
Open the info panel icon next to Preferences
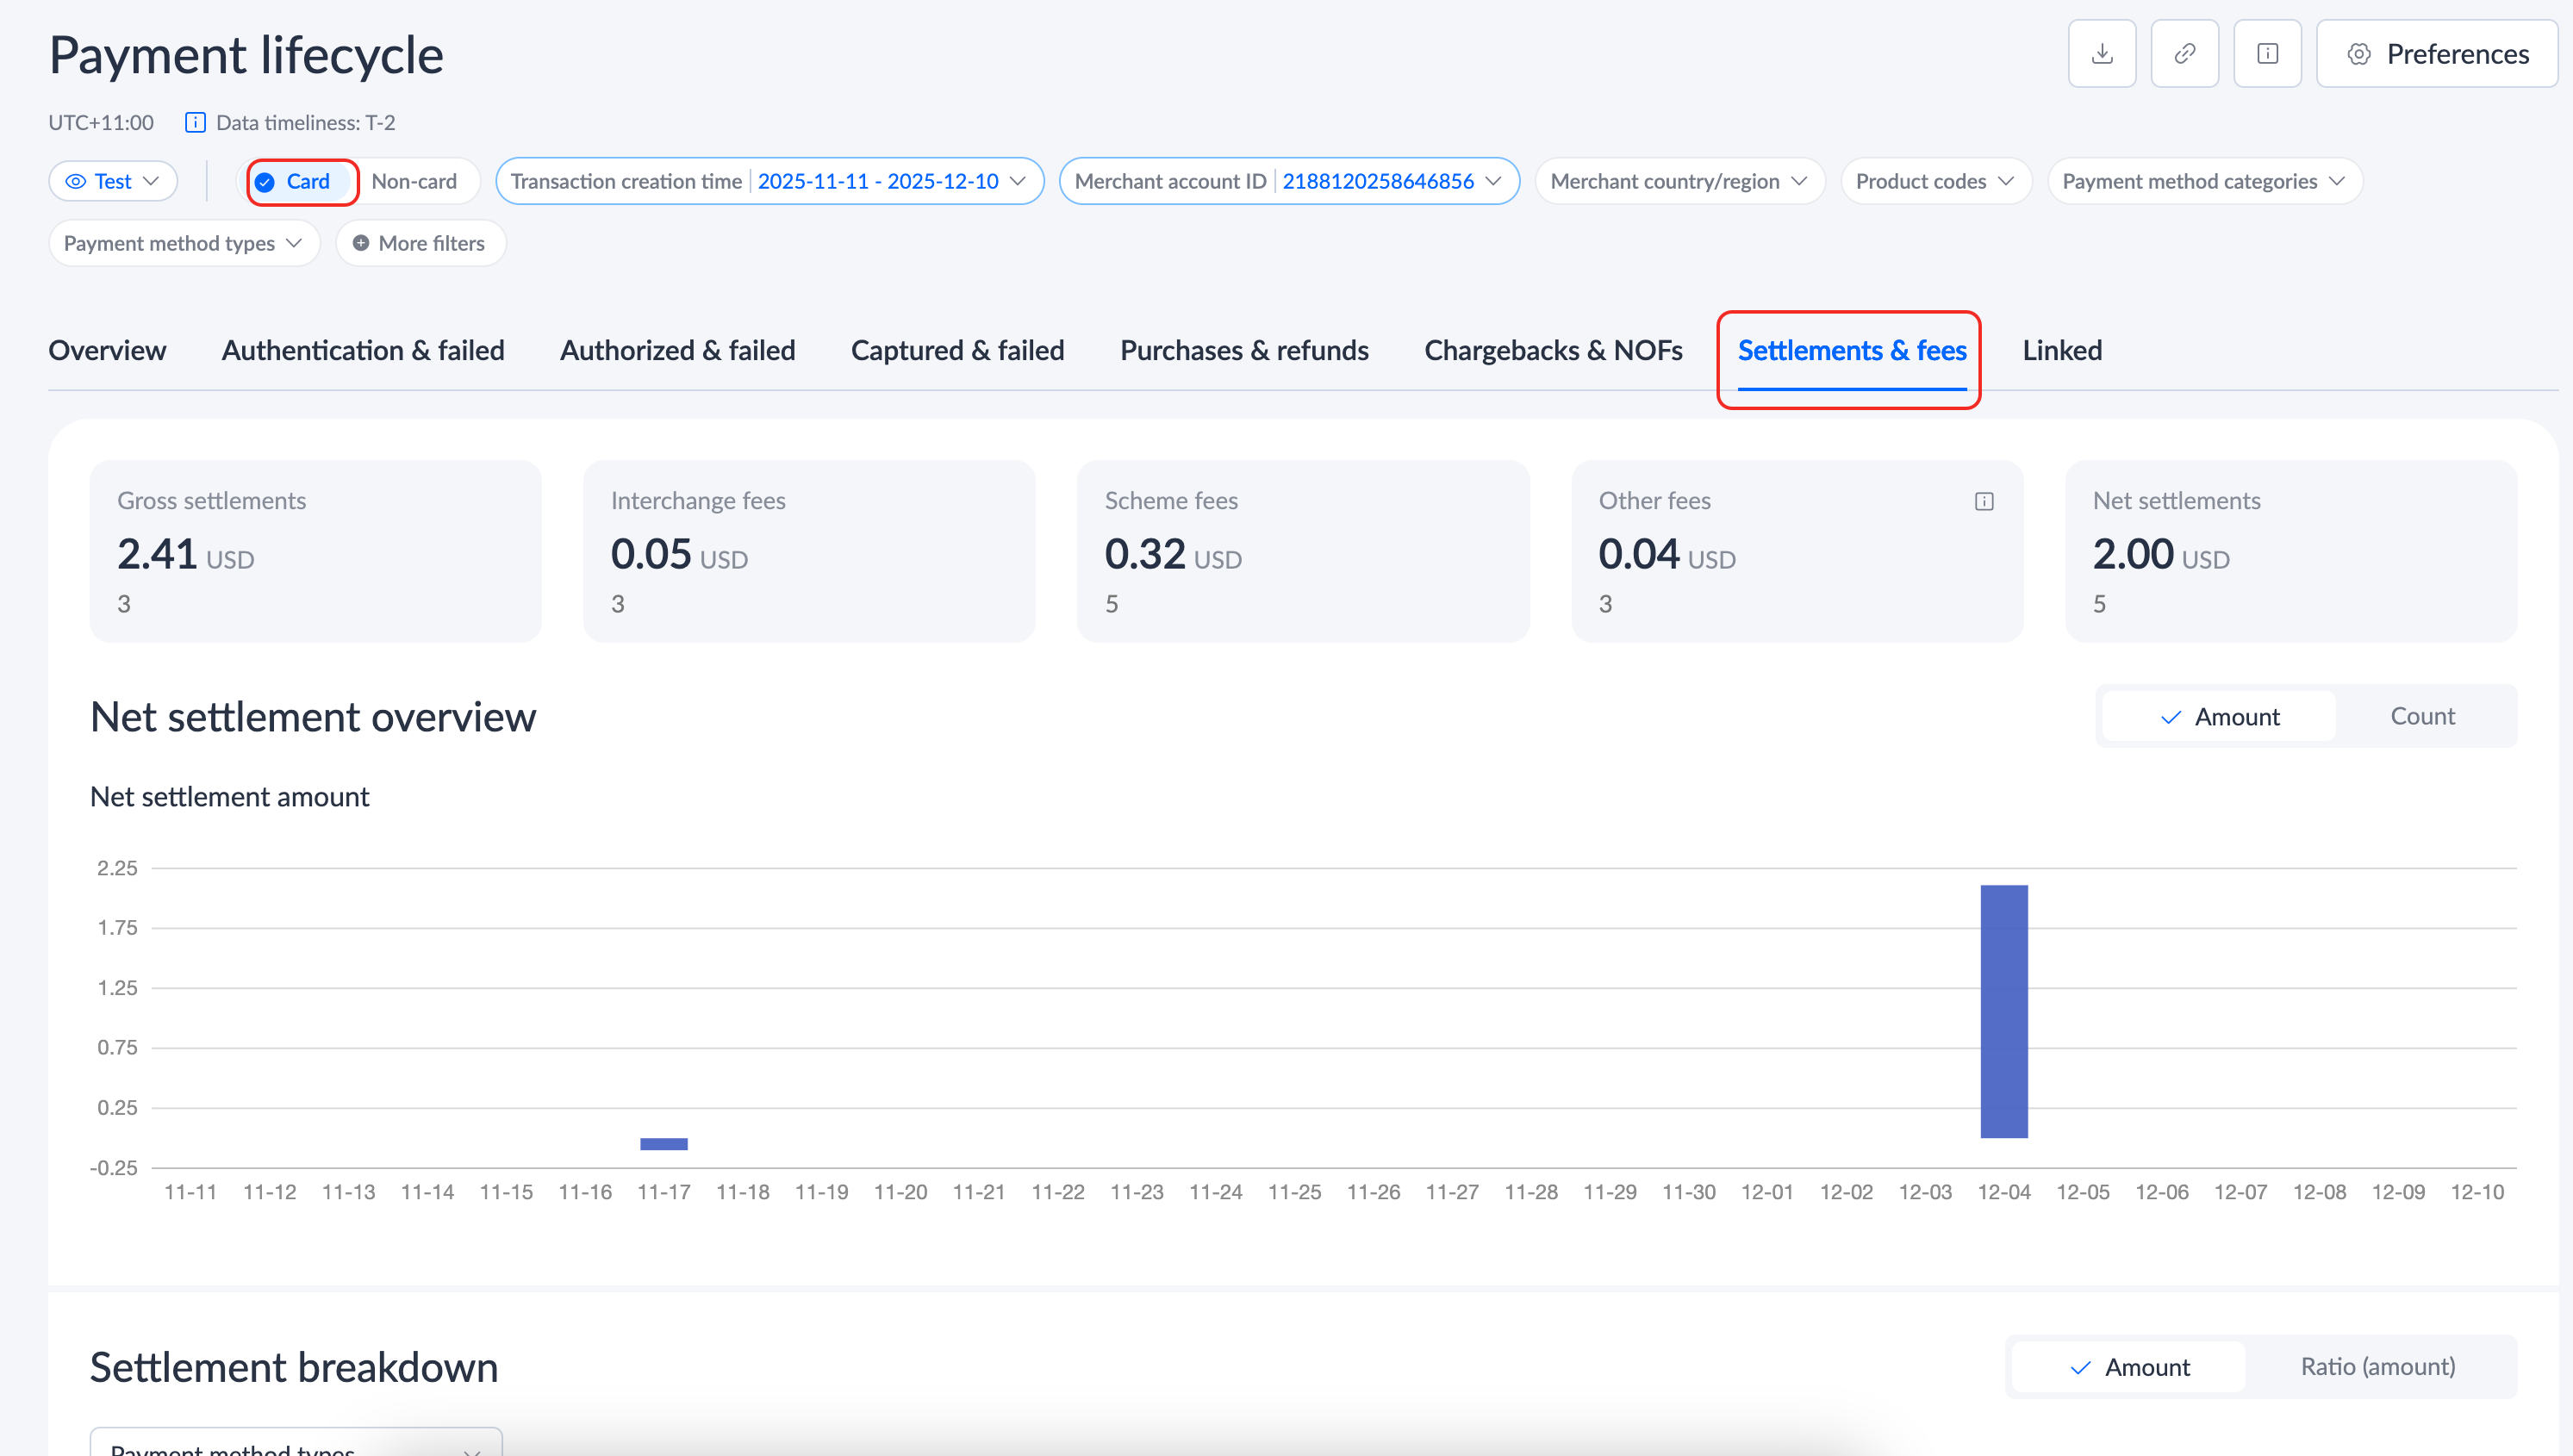point(2267,54)
